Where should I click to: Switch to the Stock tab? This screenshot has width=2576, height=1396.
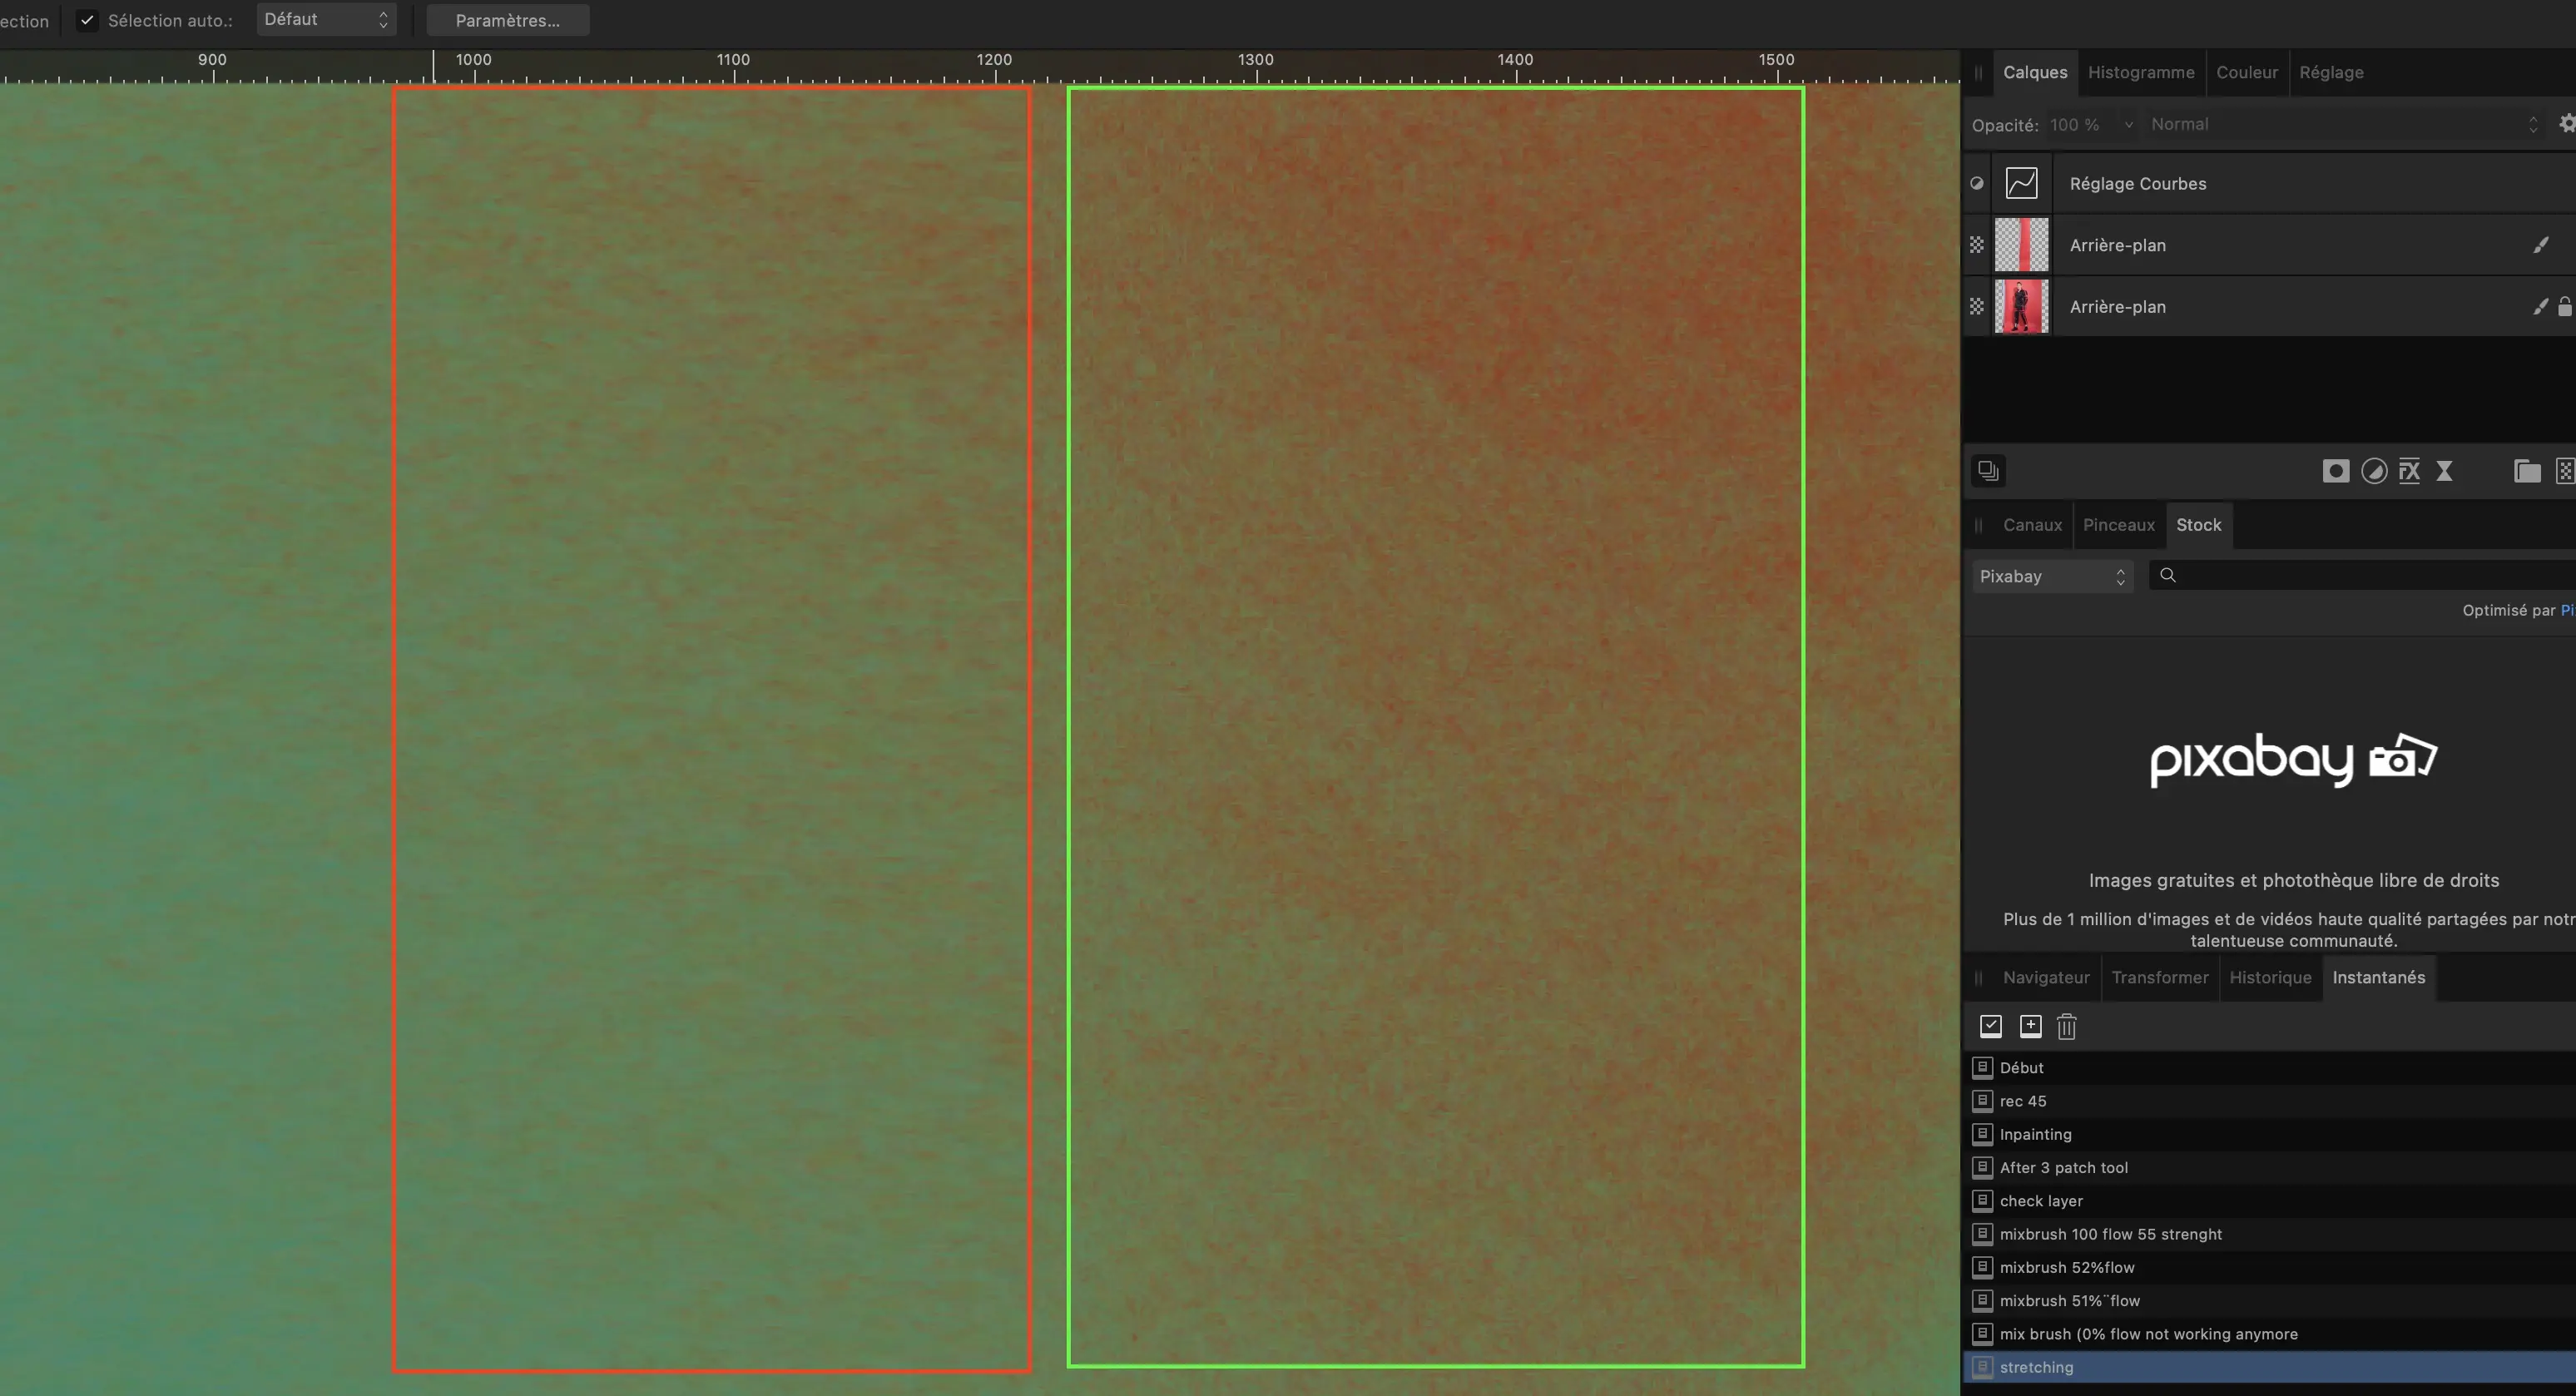pyautogui.click(x=2198, y=525)
